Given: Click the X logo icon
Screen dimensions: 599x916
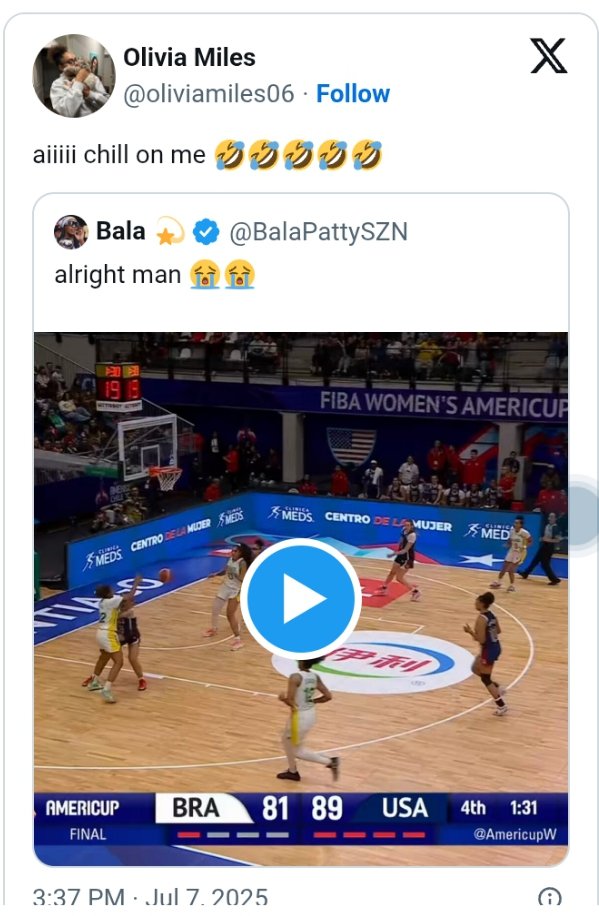Looking at the screenshot, I should point(548,56).
